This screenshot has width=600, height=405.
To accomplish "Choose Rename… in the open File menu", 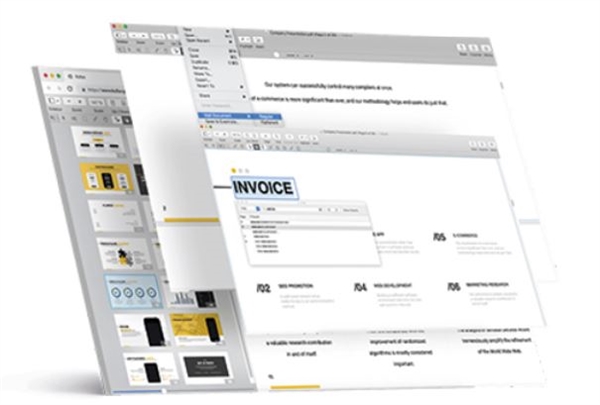I will pyautogui.click(x=201, y=68).
